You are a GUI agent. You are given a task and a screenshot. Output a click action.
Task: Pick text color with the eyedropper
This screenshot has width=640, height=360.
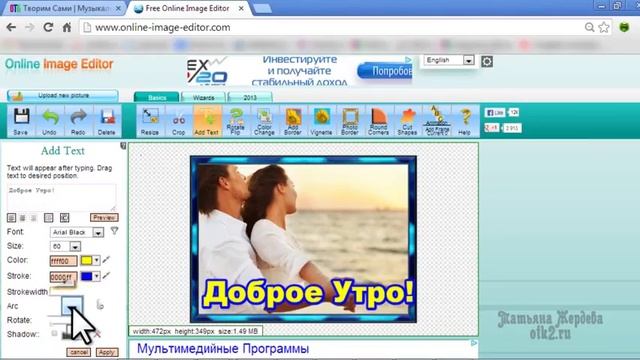pos(106,260)
